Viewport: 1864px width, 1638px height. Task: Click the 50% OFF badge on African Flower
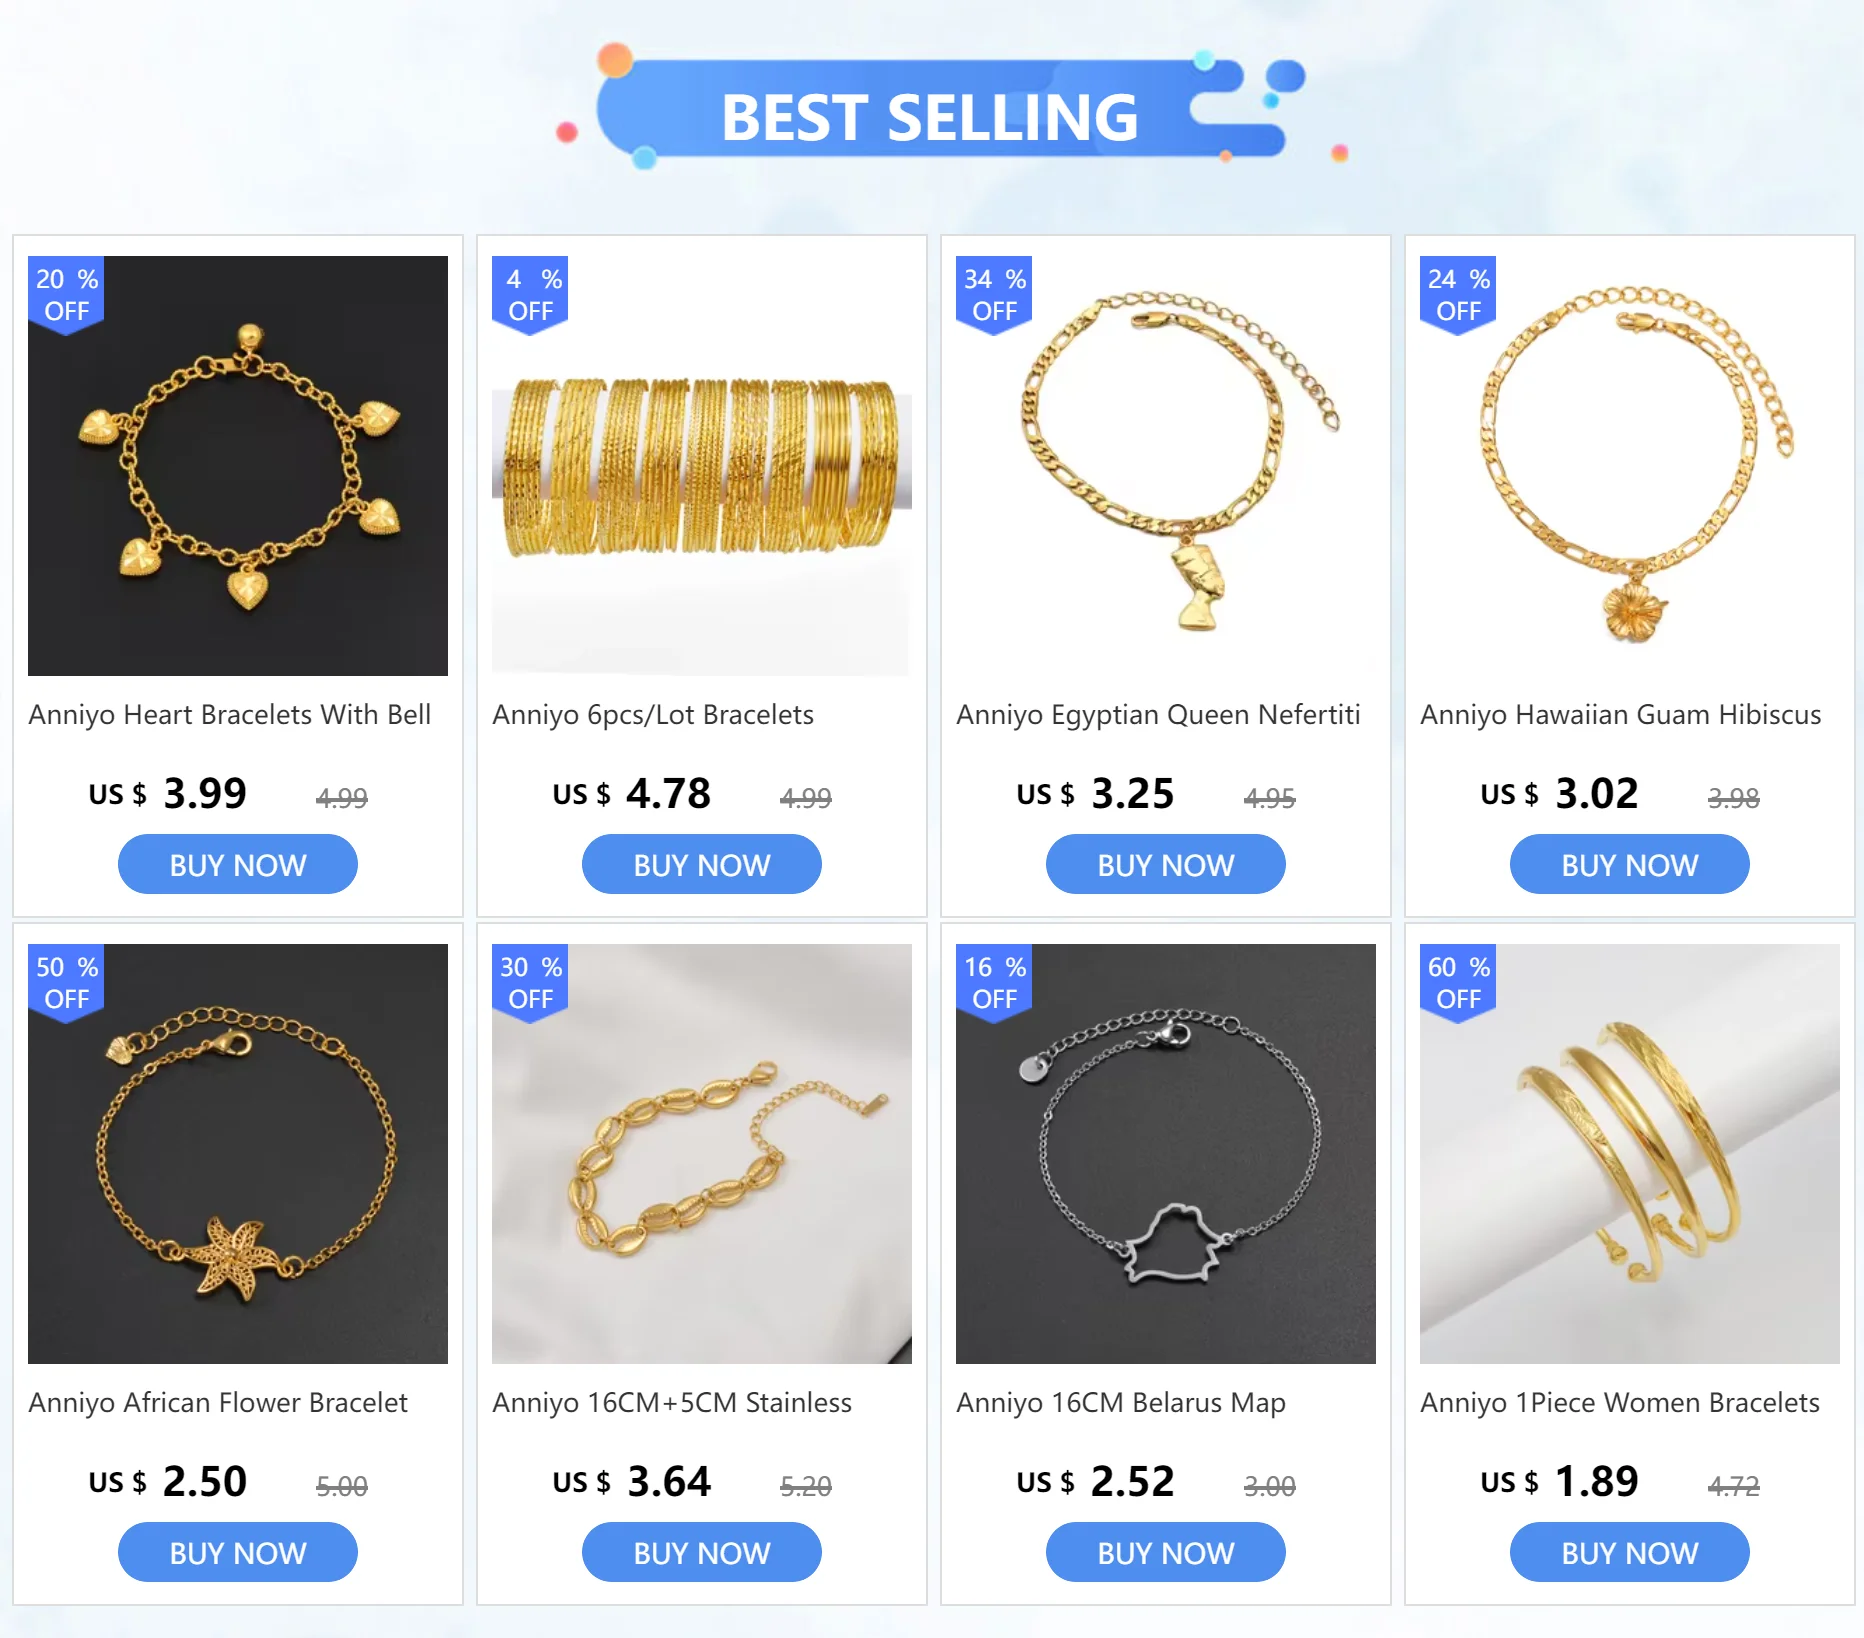[66, 983]
